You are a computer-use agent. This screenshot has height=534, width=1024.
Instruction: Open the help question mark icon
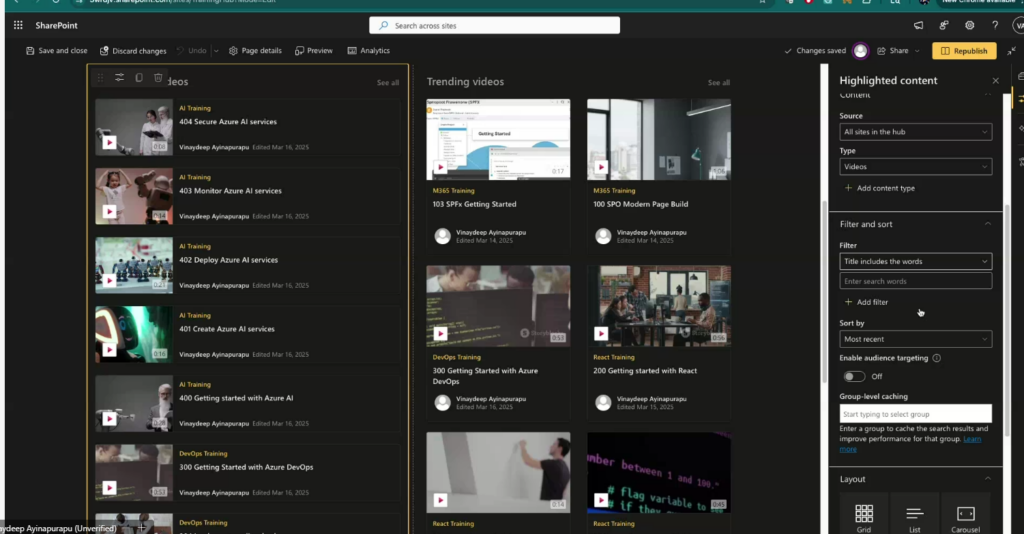[x=995, y=25]
